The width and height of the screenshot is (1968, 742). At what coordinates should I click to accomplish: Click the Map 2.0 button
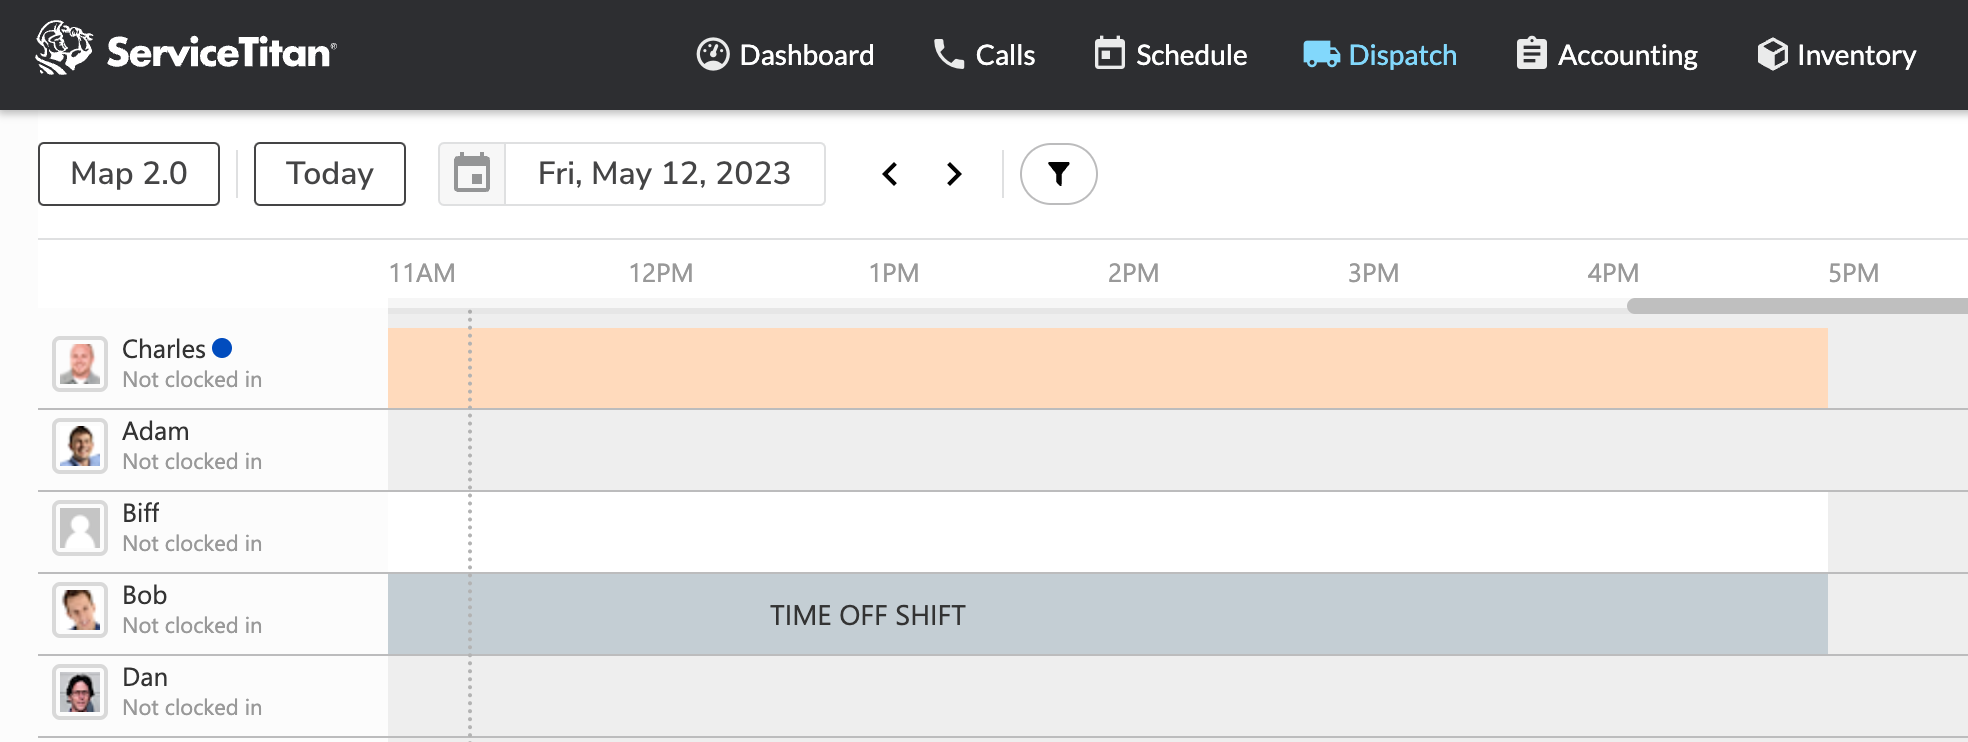tap(128, 173)
